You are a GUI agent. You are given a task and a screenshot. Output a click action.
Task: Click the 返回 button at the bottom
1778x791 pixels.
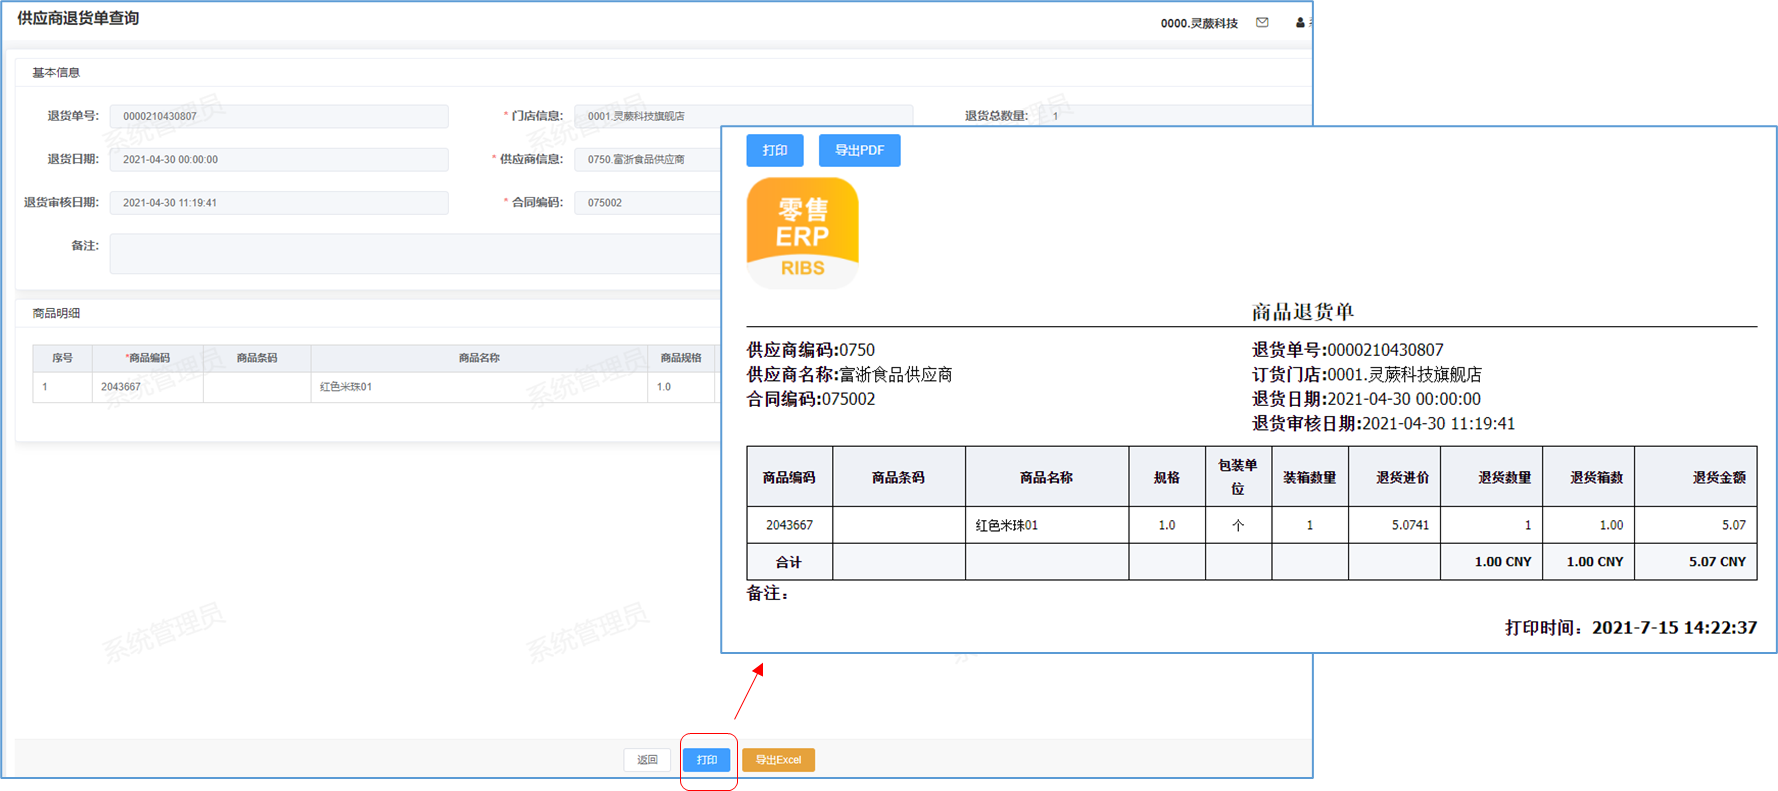[x=647, y=760]
